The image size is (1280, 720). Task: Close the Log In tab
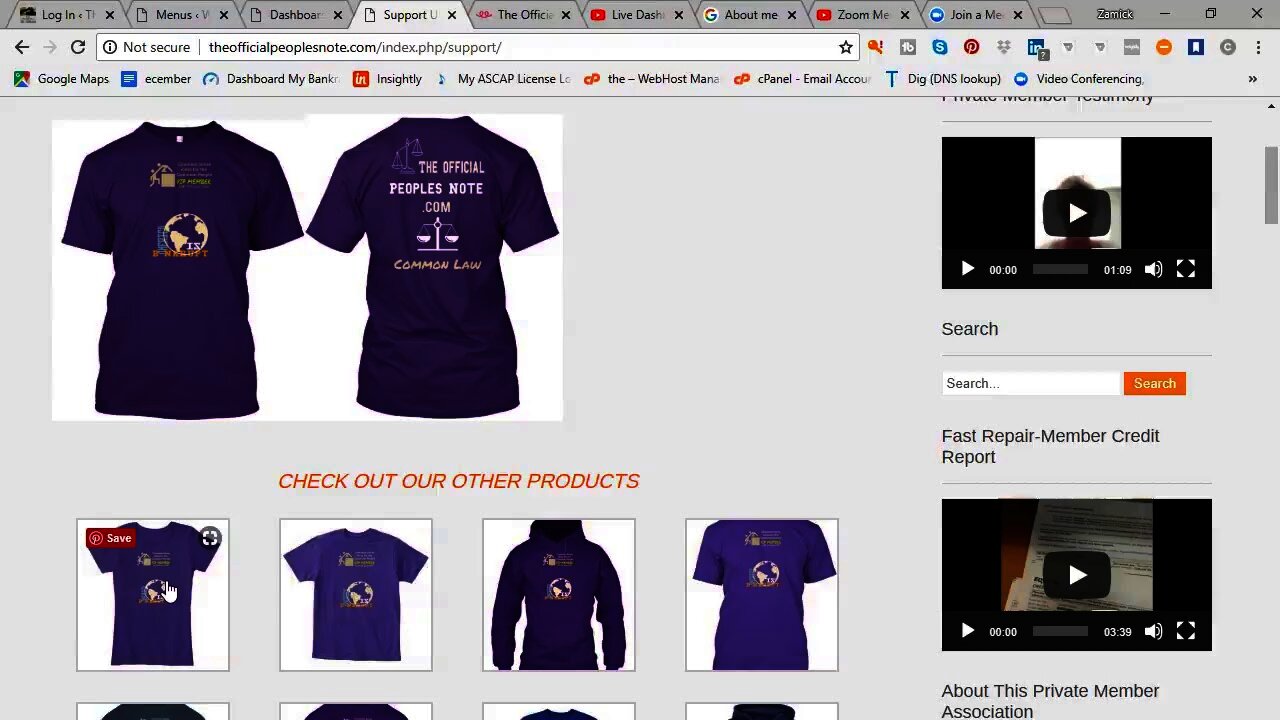pos(110,15)
